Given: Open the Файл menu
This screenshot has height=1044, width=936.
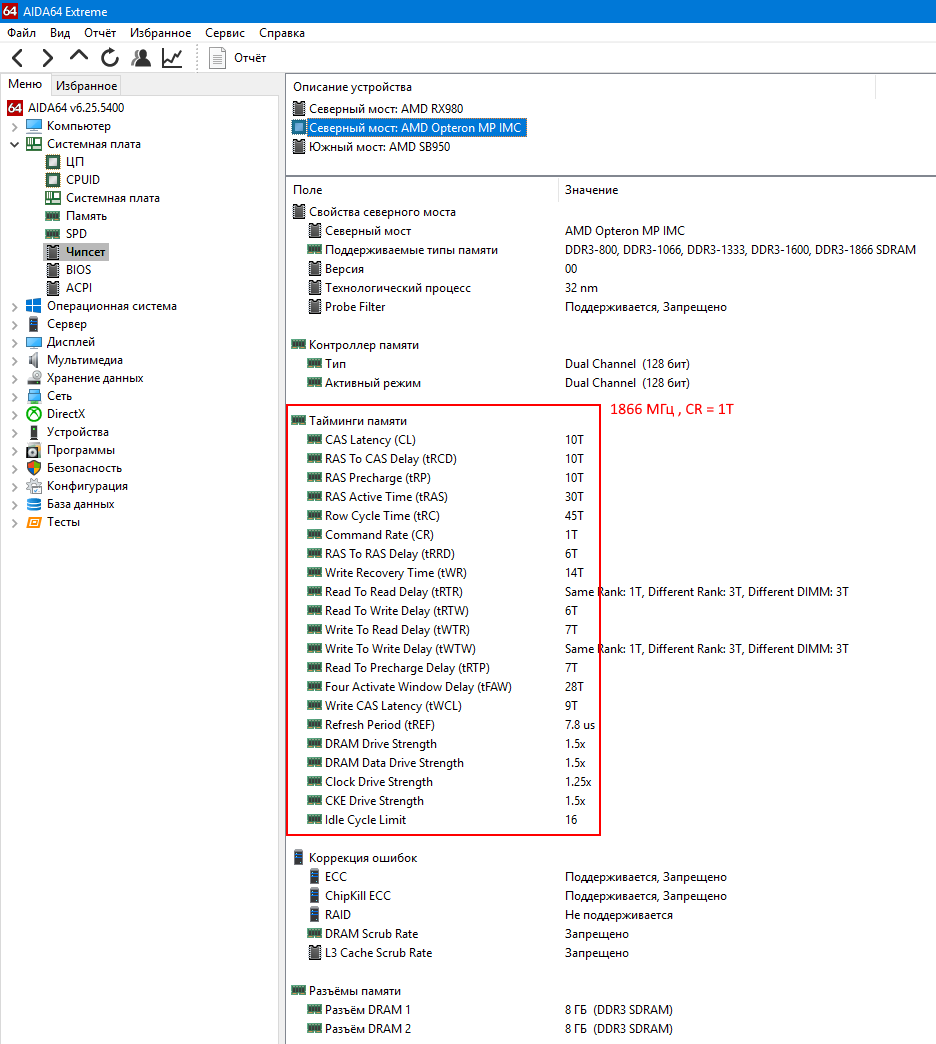Looking at the screenshot, I should point(21,33).
